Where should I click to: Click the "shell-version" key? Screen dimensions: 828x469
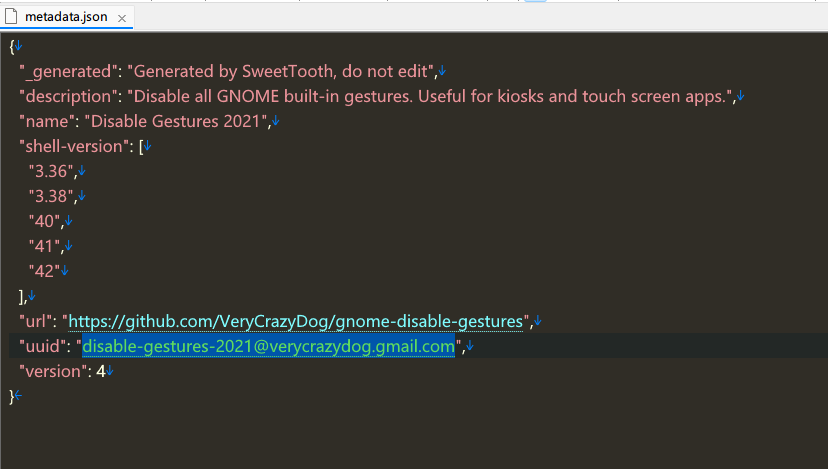click(74, 146)
